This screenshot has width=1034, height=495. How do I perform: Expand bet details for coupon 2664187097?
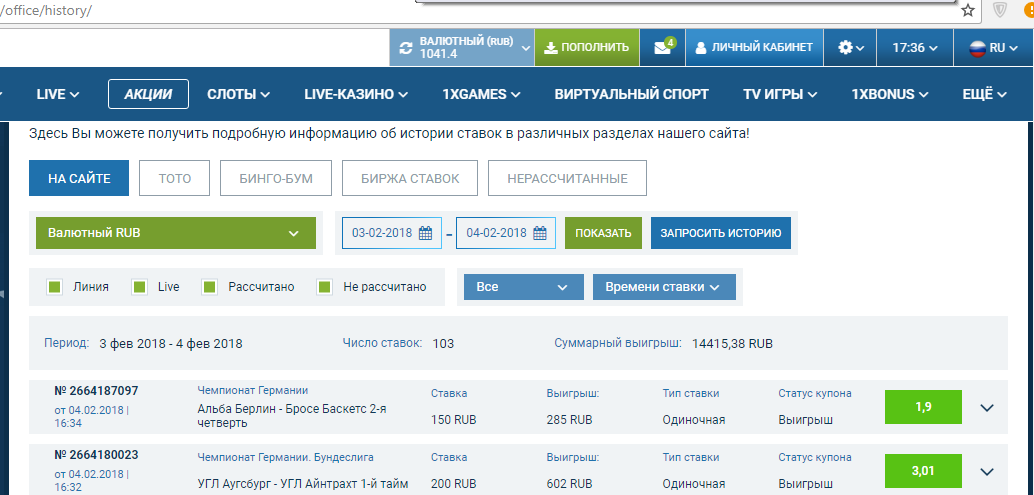pos(987,407)
